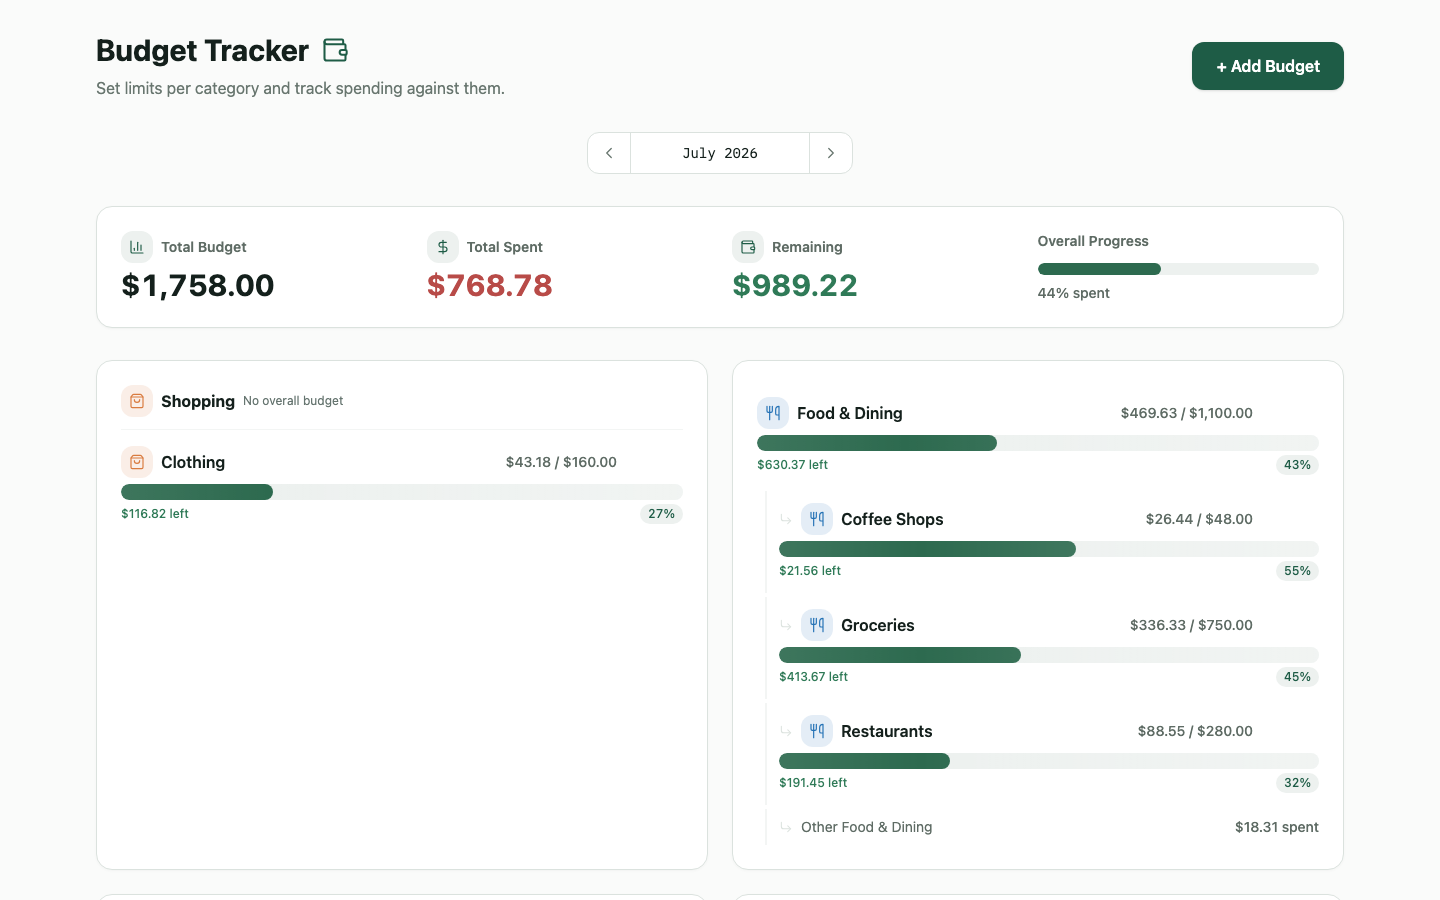
Task: Click the Total Budget bar chart icon
Action: [x=137, y=247]
